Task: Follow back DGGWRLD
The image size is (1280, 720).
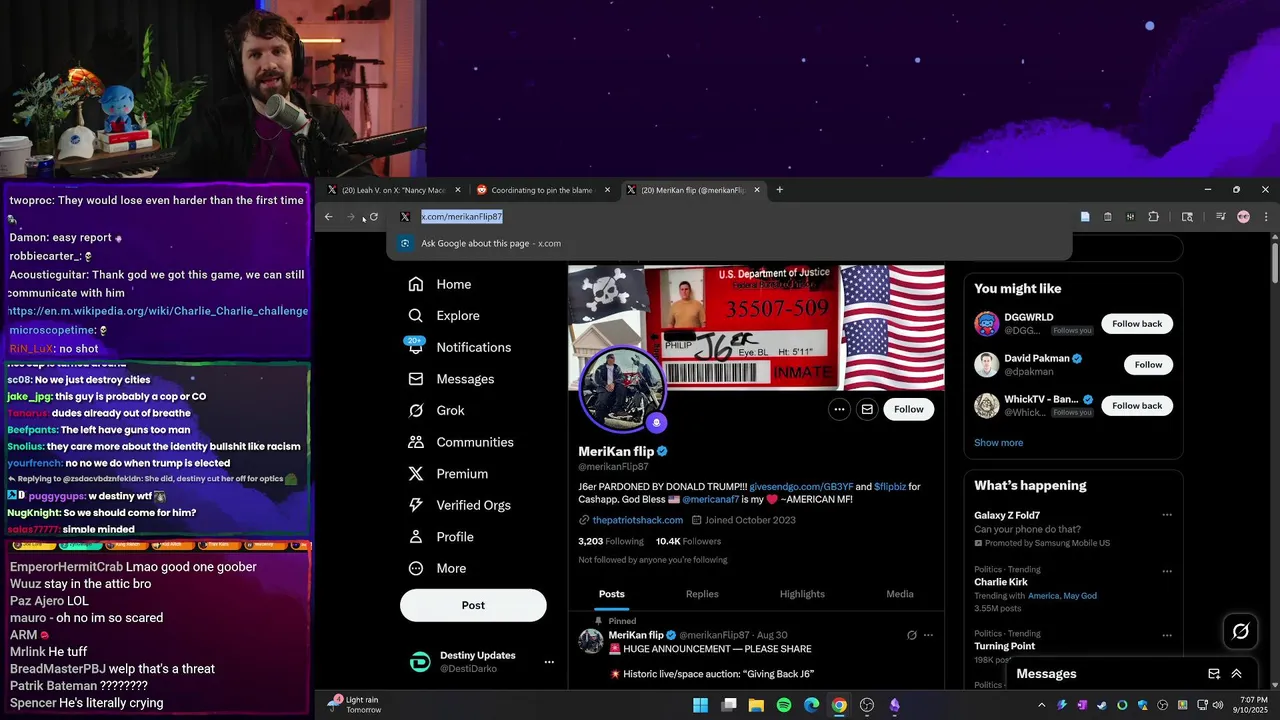Action: pyautogui.click(x=1137, y=324)
